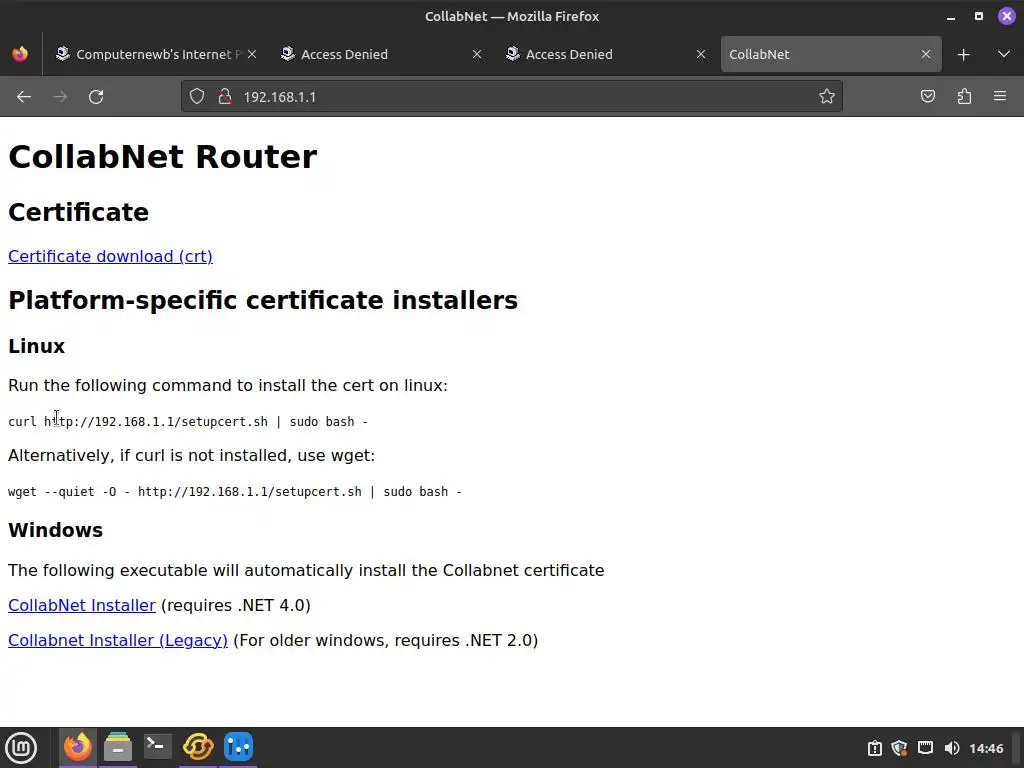Image resolution: width=1024 pixels, height=768 pixels.
Task: Maximize the Firefox window
Action: tap(978, 16)
